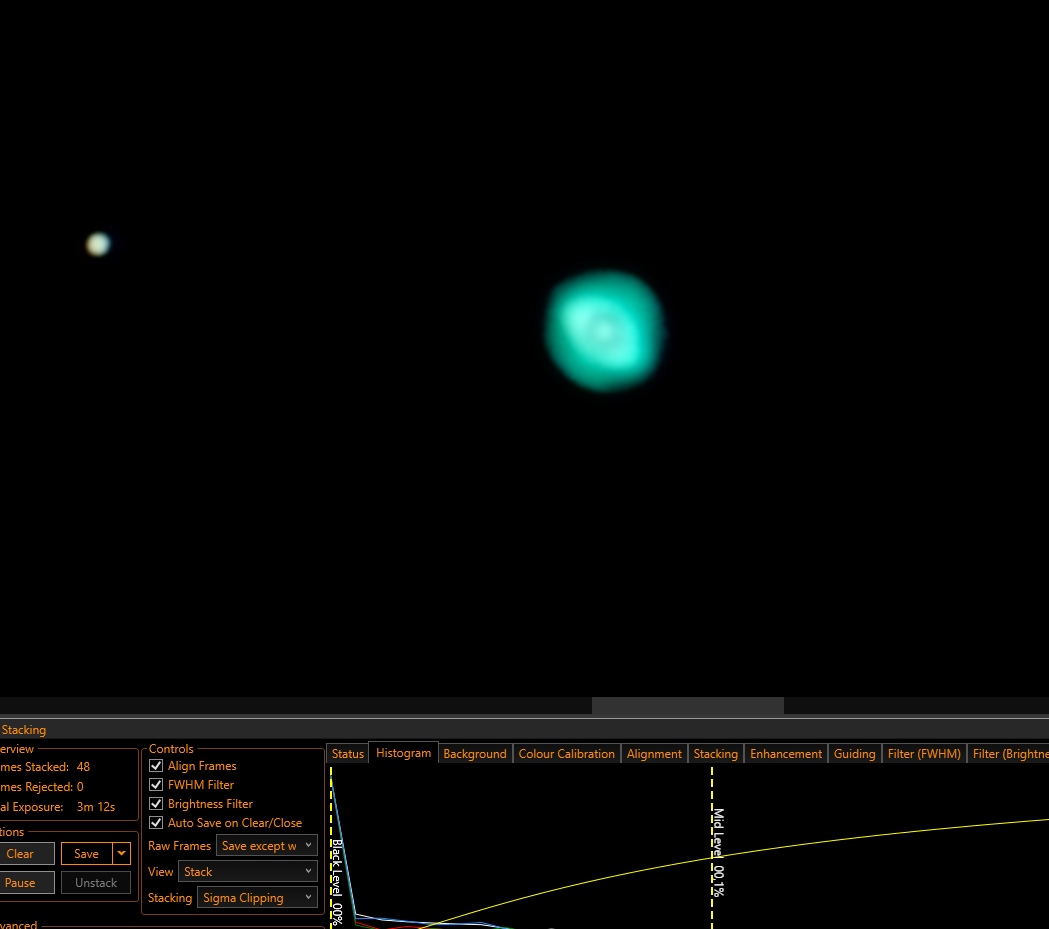This screenshot has height=929, width=1049.
Task: Save the current stack
Action: tap(86, 853)
